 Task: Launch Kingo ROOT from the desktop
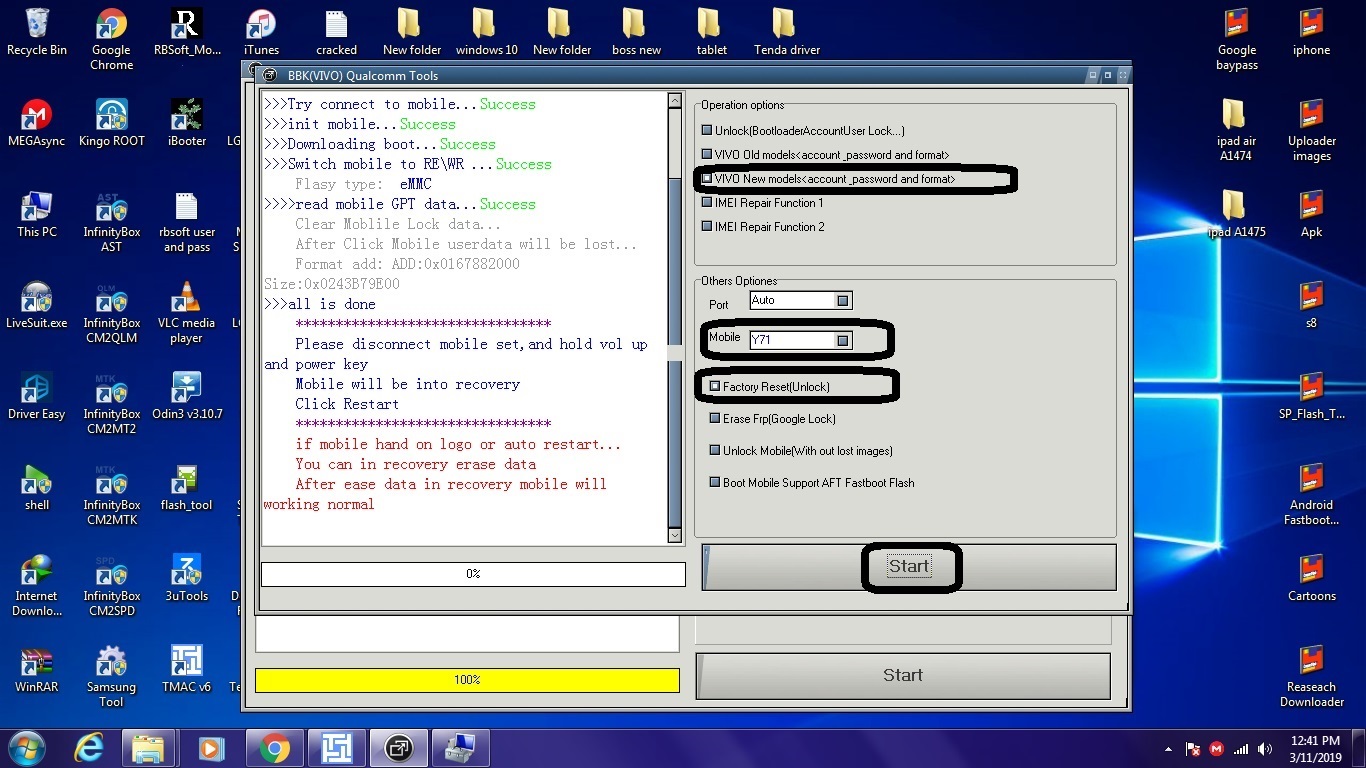point(111,123)
